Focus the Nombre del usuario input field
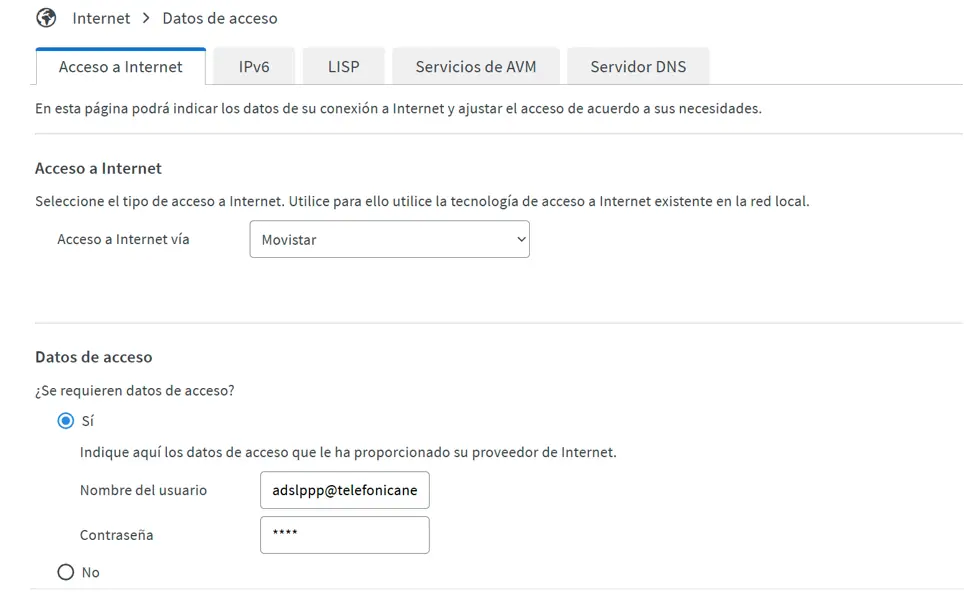Image resolution: width=970 pixels, height=603 pixels. (x=345, y=490)
